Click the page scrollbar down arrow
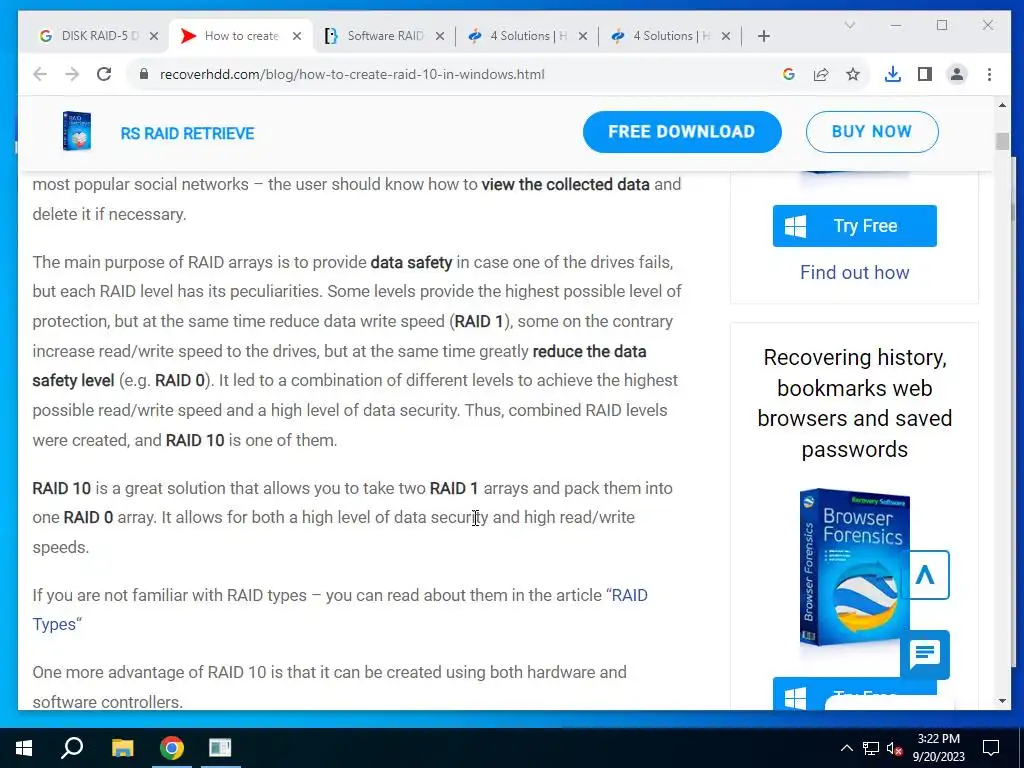This screenshot has height=768, width=1024. pyautogui.click(x=1002, y=701)
